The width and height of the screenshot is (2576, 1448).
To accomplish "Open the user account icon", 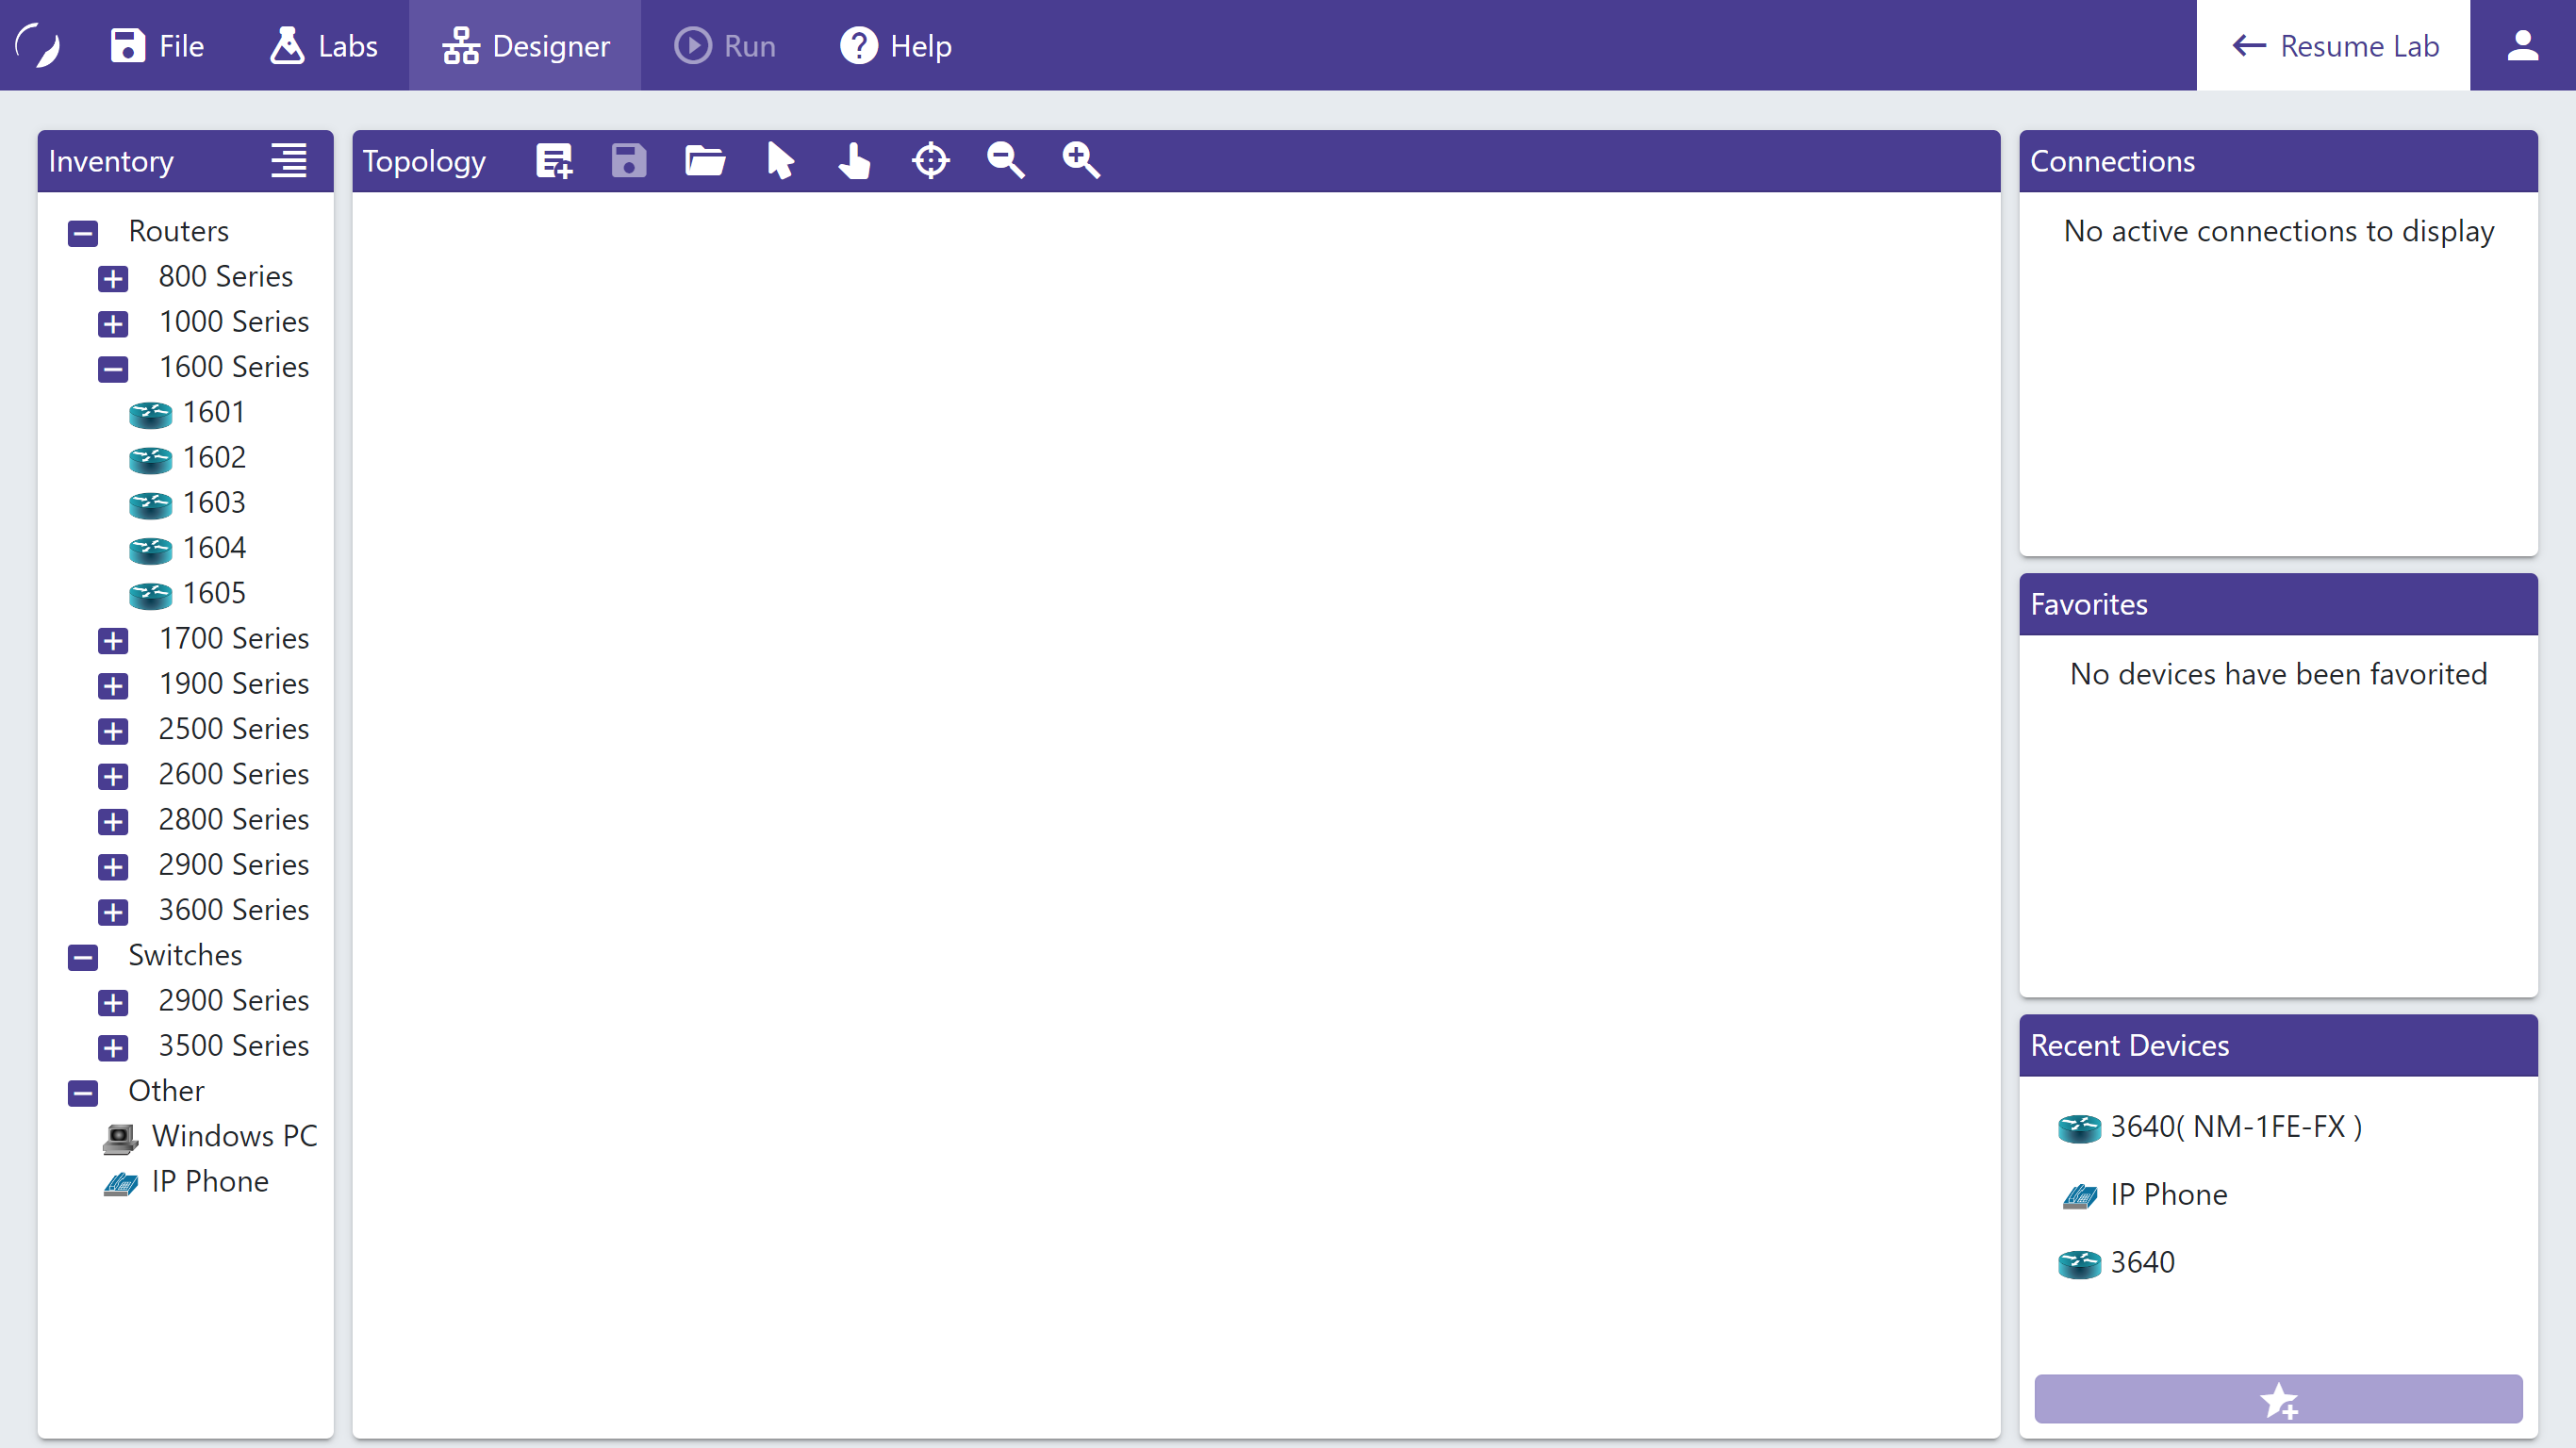I will click(2522, 46).
